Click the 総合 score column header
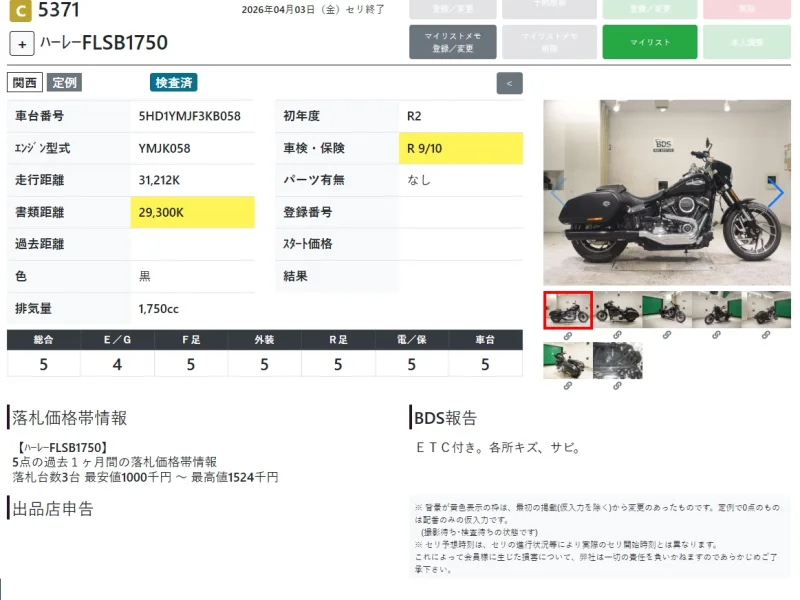 (x=43, y=340)
